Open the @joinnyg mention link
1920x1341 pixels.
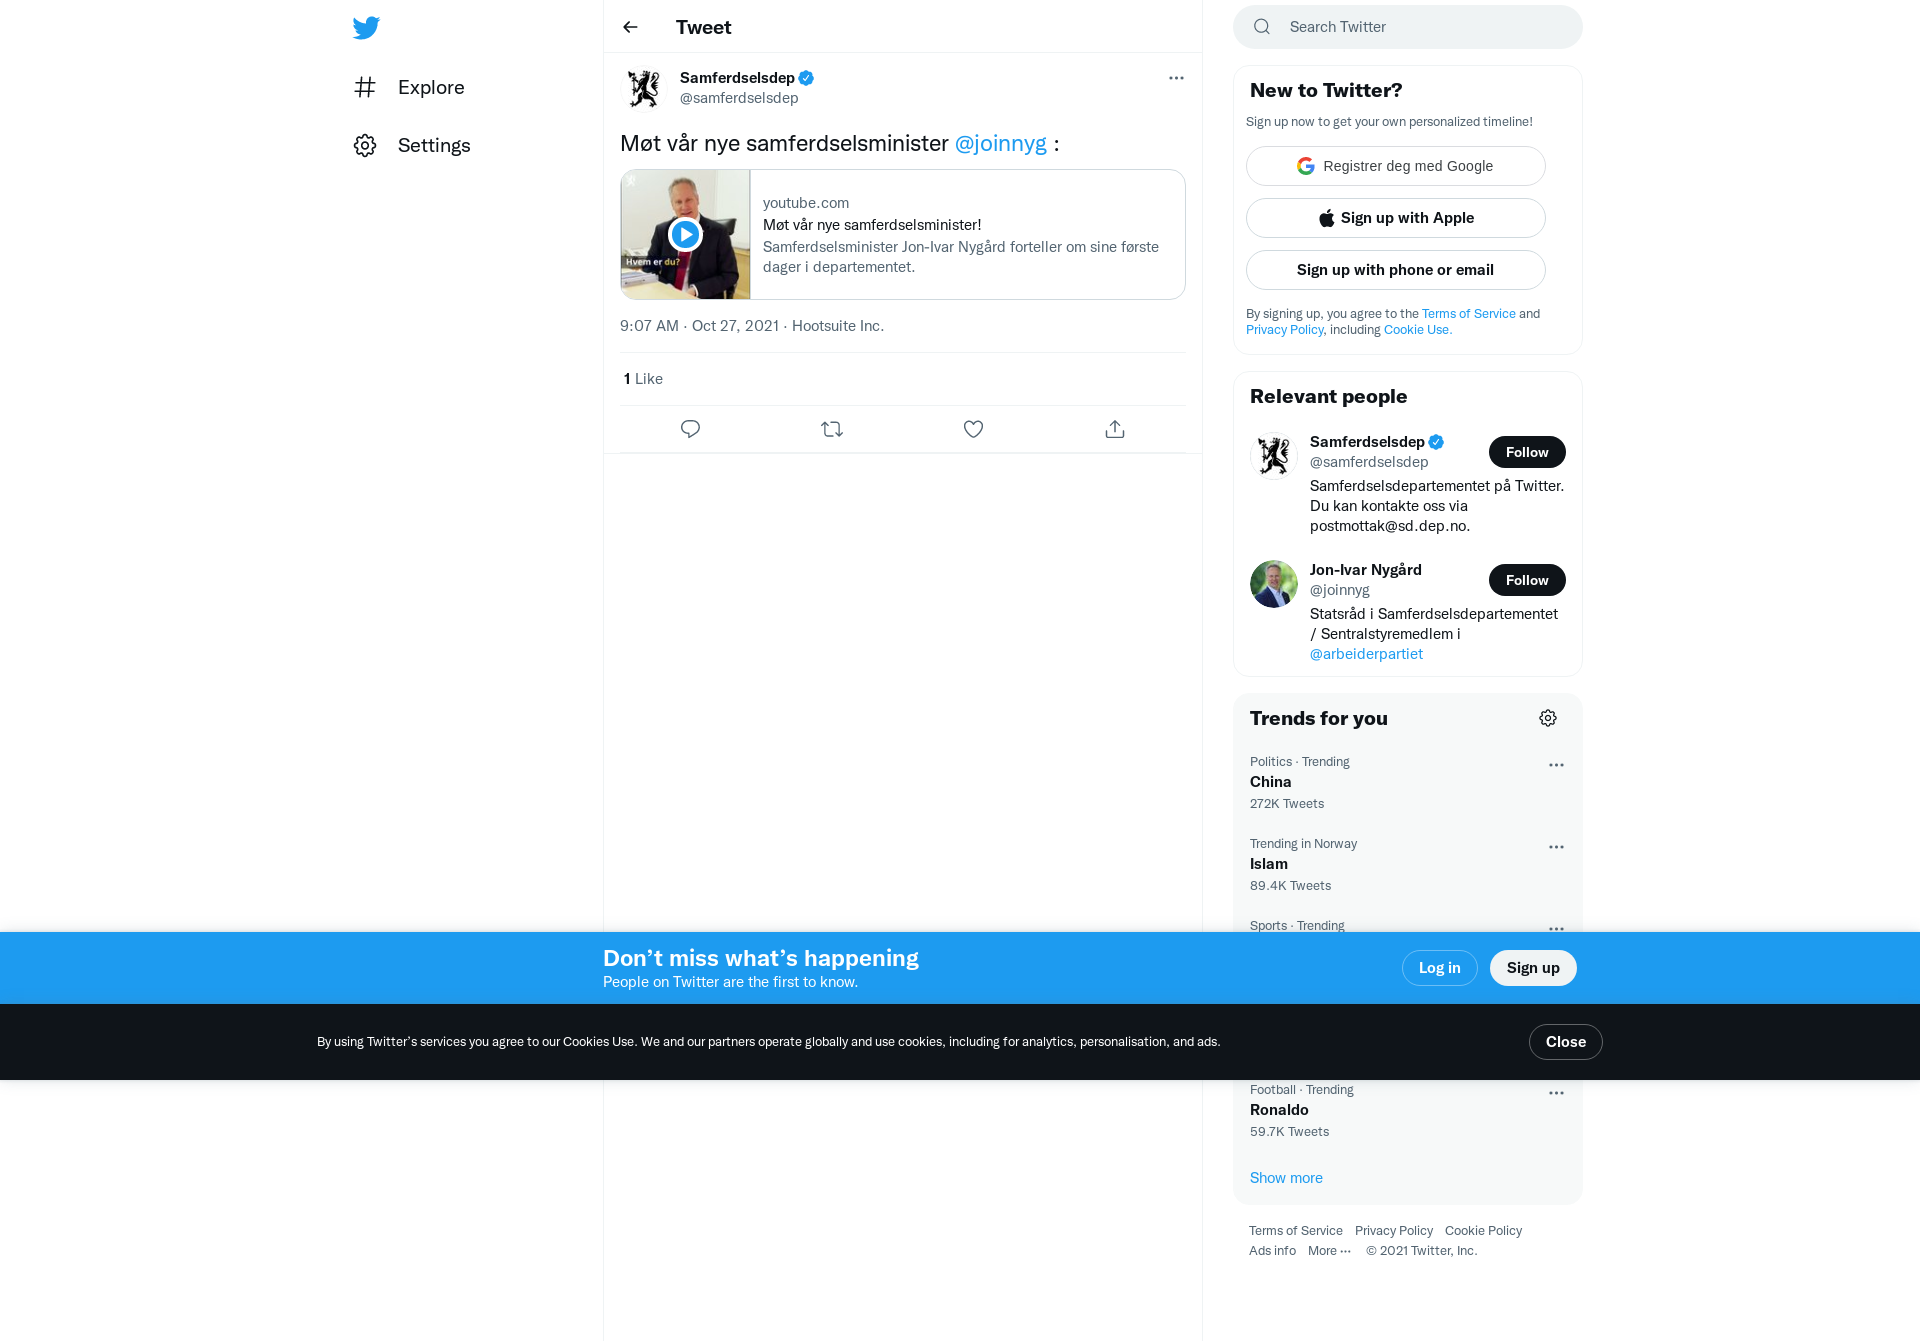pyautogui.click(x=1001, y=143)
